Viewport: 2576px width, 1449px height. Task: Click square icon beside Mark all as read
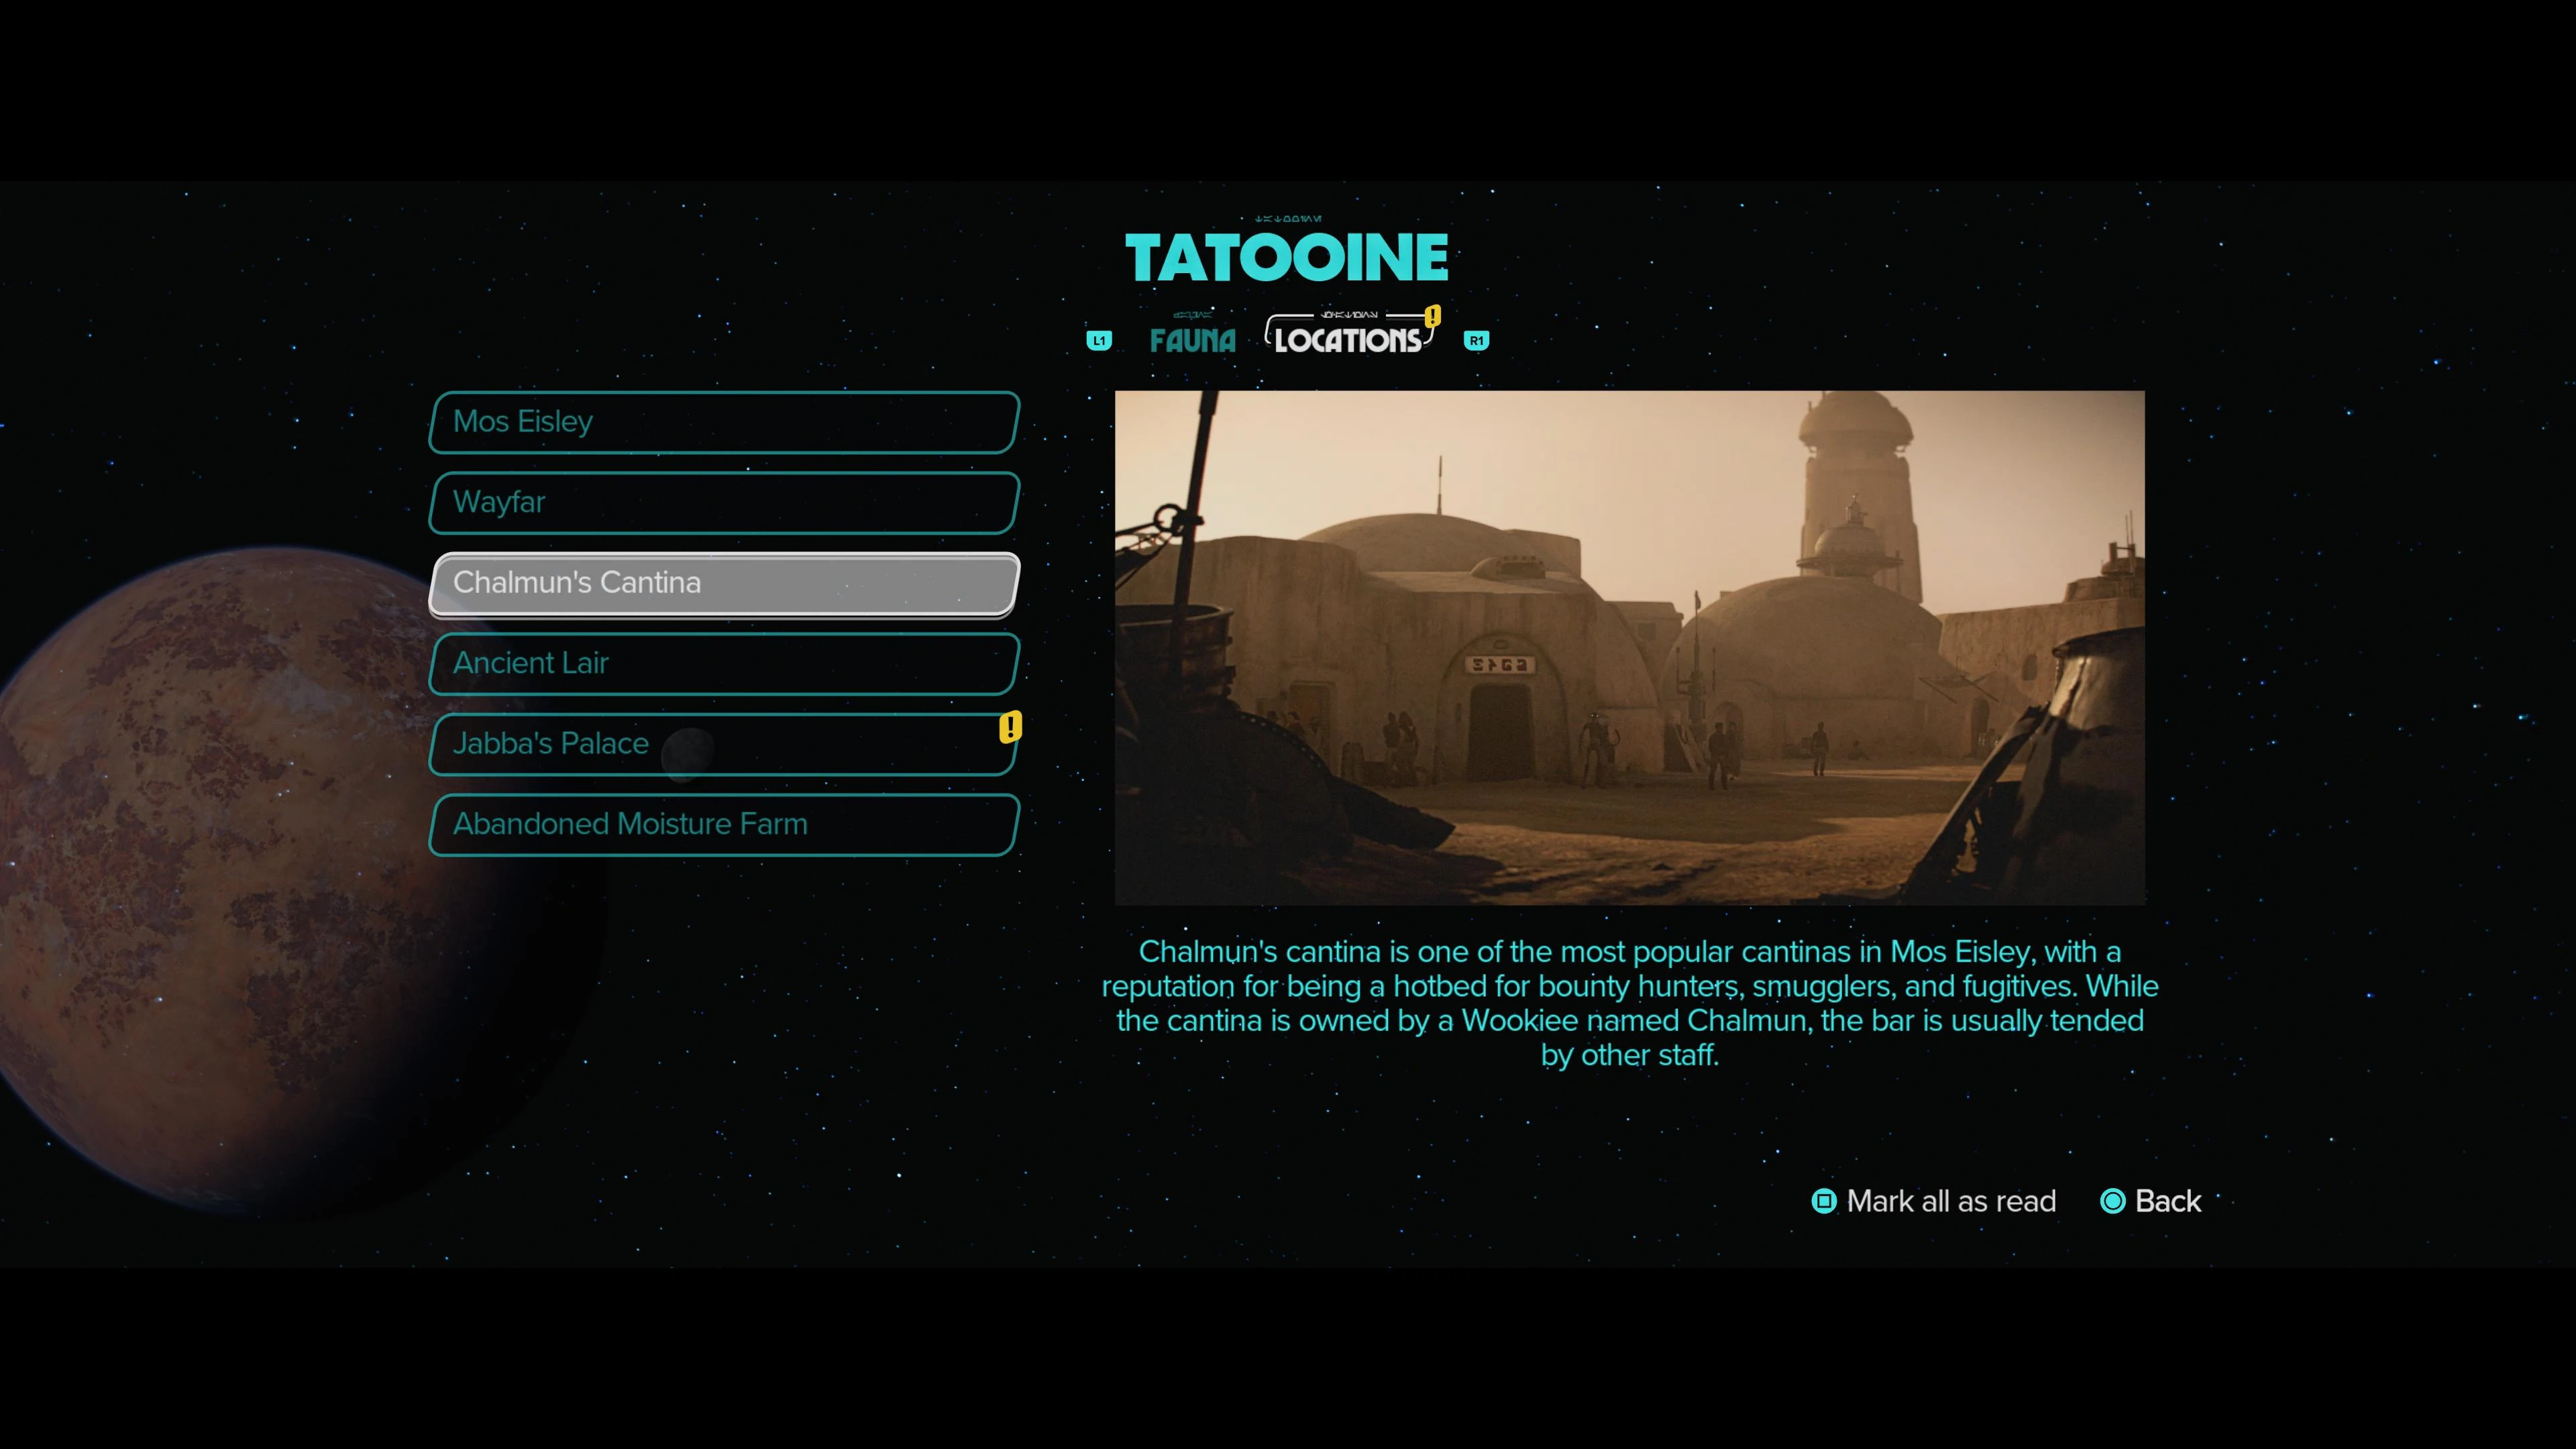click(x=1823, y=1201)
